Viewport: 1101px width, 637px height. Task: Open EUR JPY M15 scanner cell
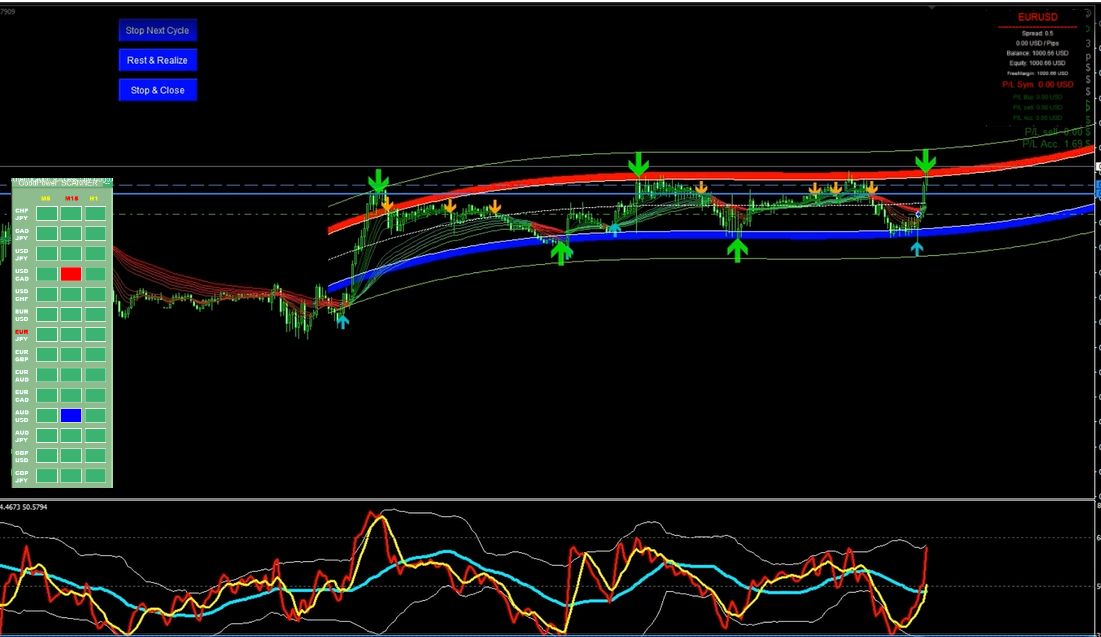coord(71,334)
